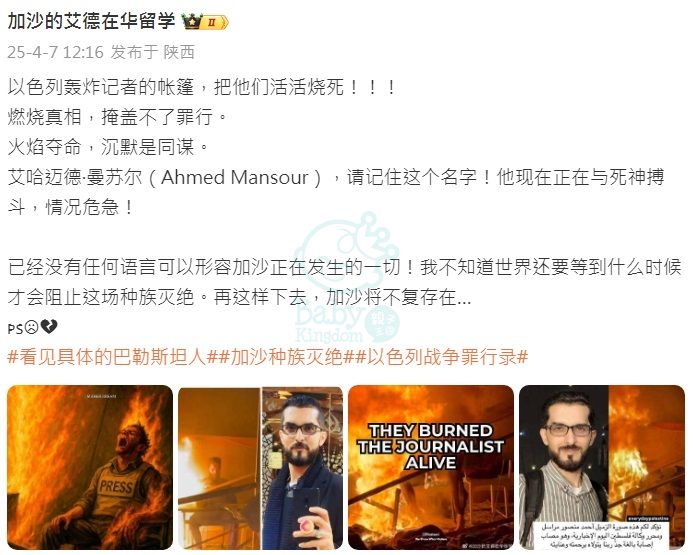
Task: Click the crown VIP badge icon
Action: (x=192, y=21)
